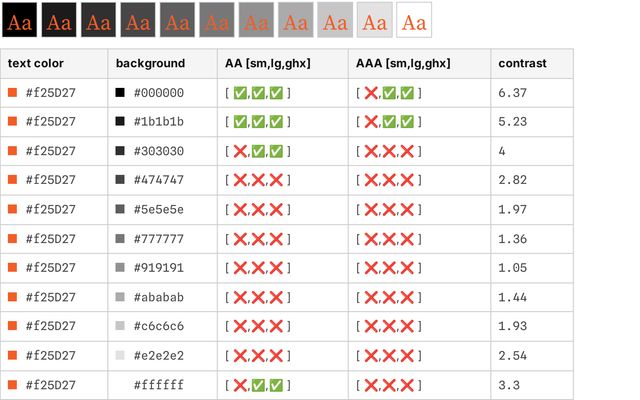Click the white background 'Aa' preview tile
Image resolution: width=640 pixels, height=400 pixels.
point(414,20)
